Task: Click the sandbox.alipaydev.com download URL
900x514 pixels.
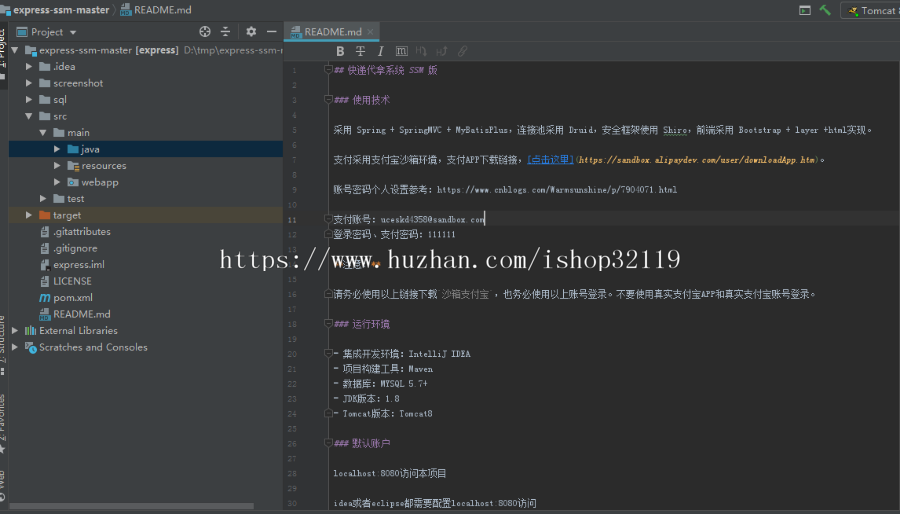Action: click(697, 160)
